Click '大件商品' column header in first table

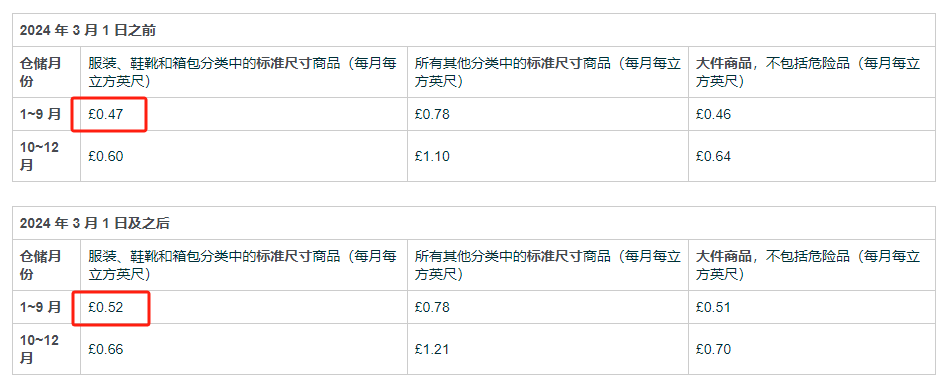[x=808, y=73]
